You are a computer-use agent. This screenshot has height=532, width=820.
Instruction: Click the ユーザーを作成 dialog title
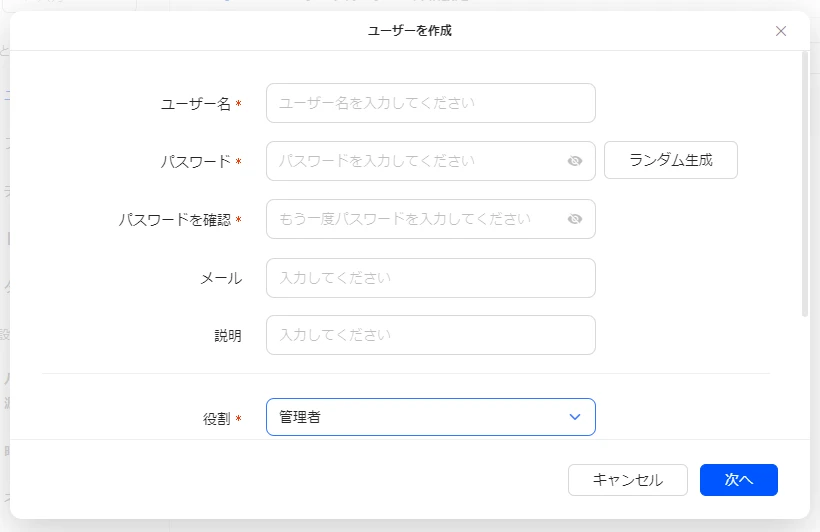click(410, 31)
